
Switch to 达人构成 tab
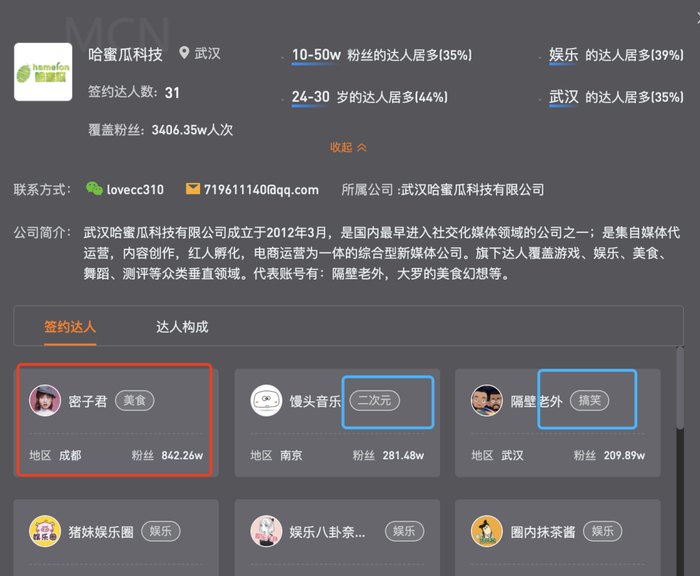coord(182,327)
